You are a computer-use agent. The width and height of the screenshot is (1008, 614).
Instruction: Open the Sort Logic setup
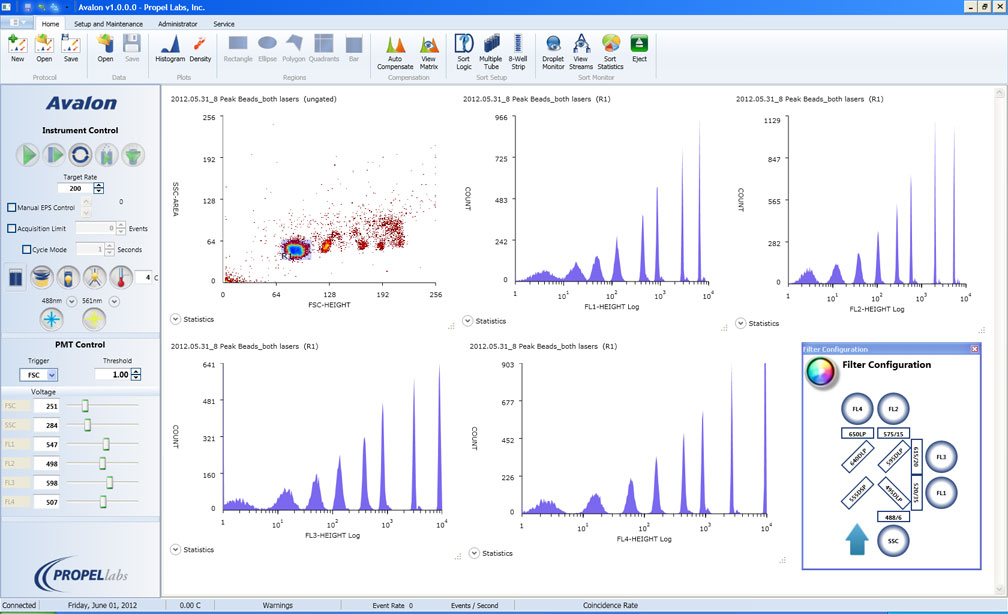coord(464,53)
